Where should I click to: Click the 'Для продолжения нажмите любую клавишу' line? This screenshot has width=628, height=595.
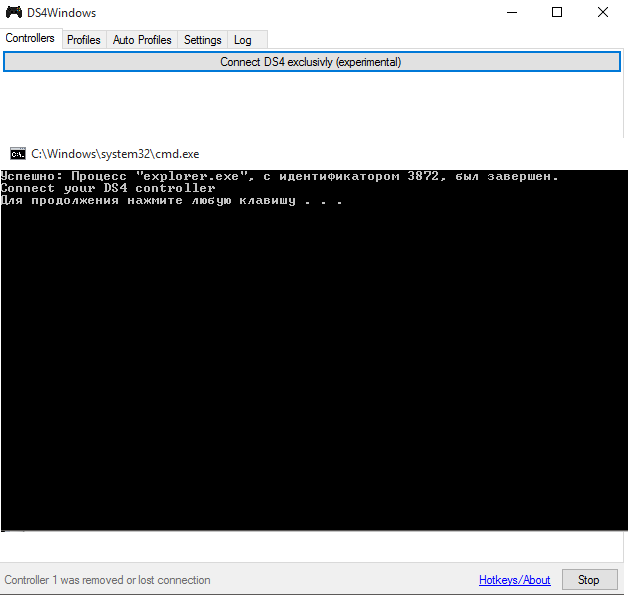(x=171, y=200)
